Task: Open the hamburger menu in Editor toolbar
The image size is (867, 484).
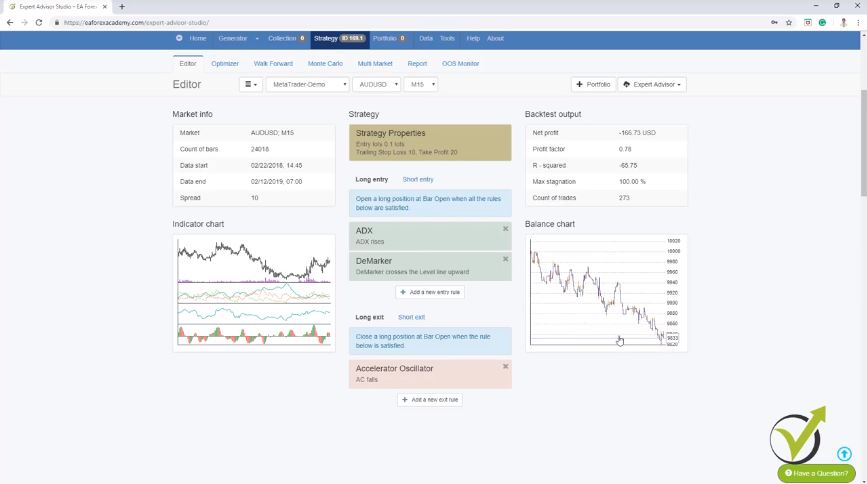Action: (250, 85)
